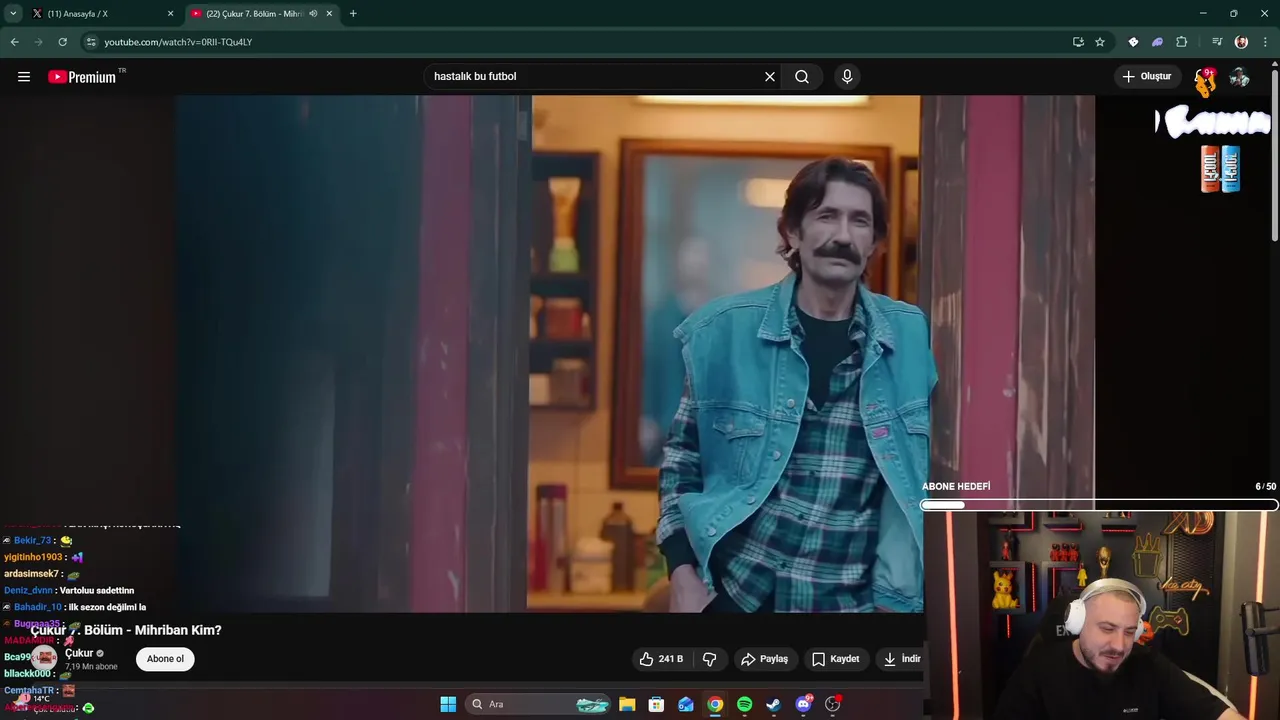Click the youtube.com address bar URL
This screenshot has width=1280, height=720.
coord(178,42)
